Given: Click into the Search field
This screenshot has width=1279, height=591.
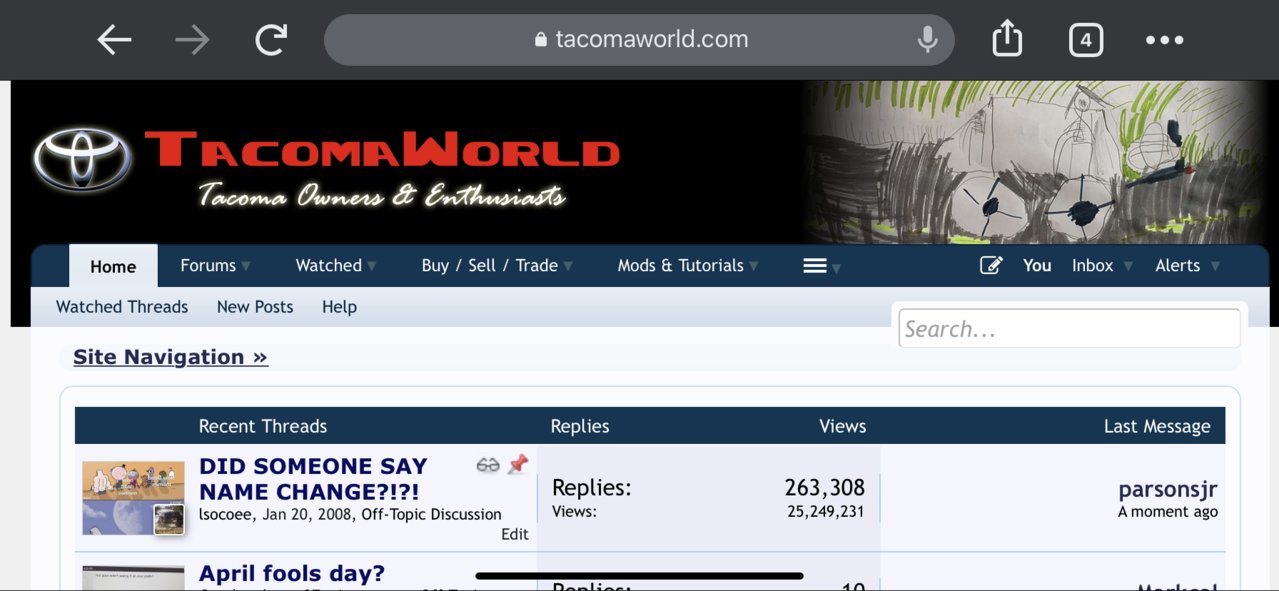Looking at the screenshot, I should (1069, 328).
